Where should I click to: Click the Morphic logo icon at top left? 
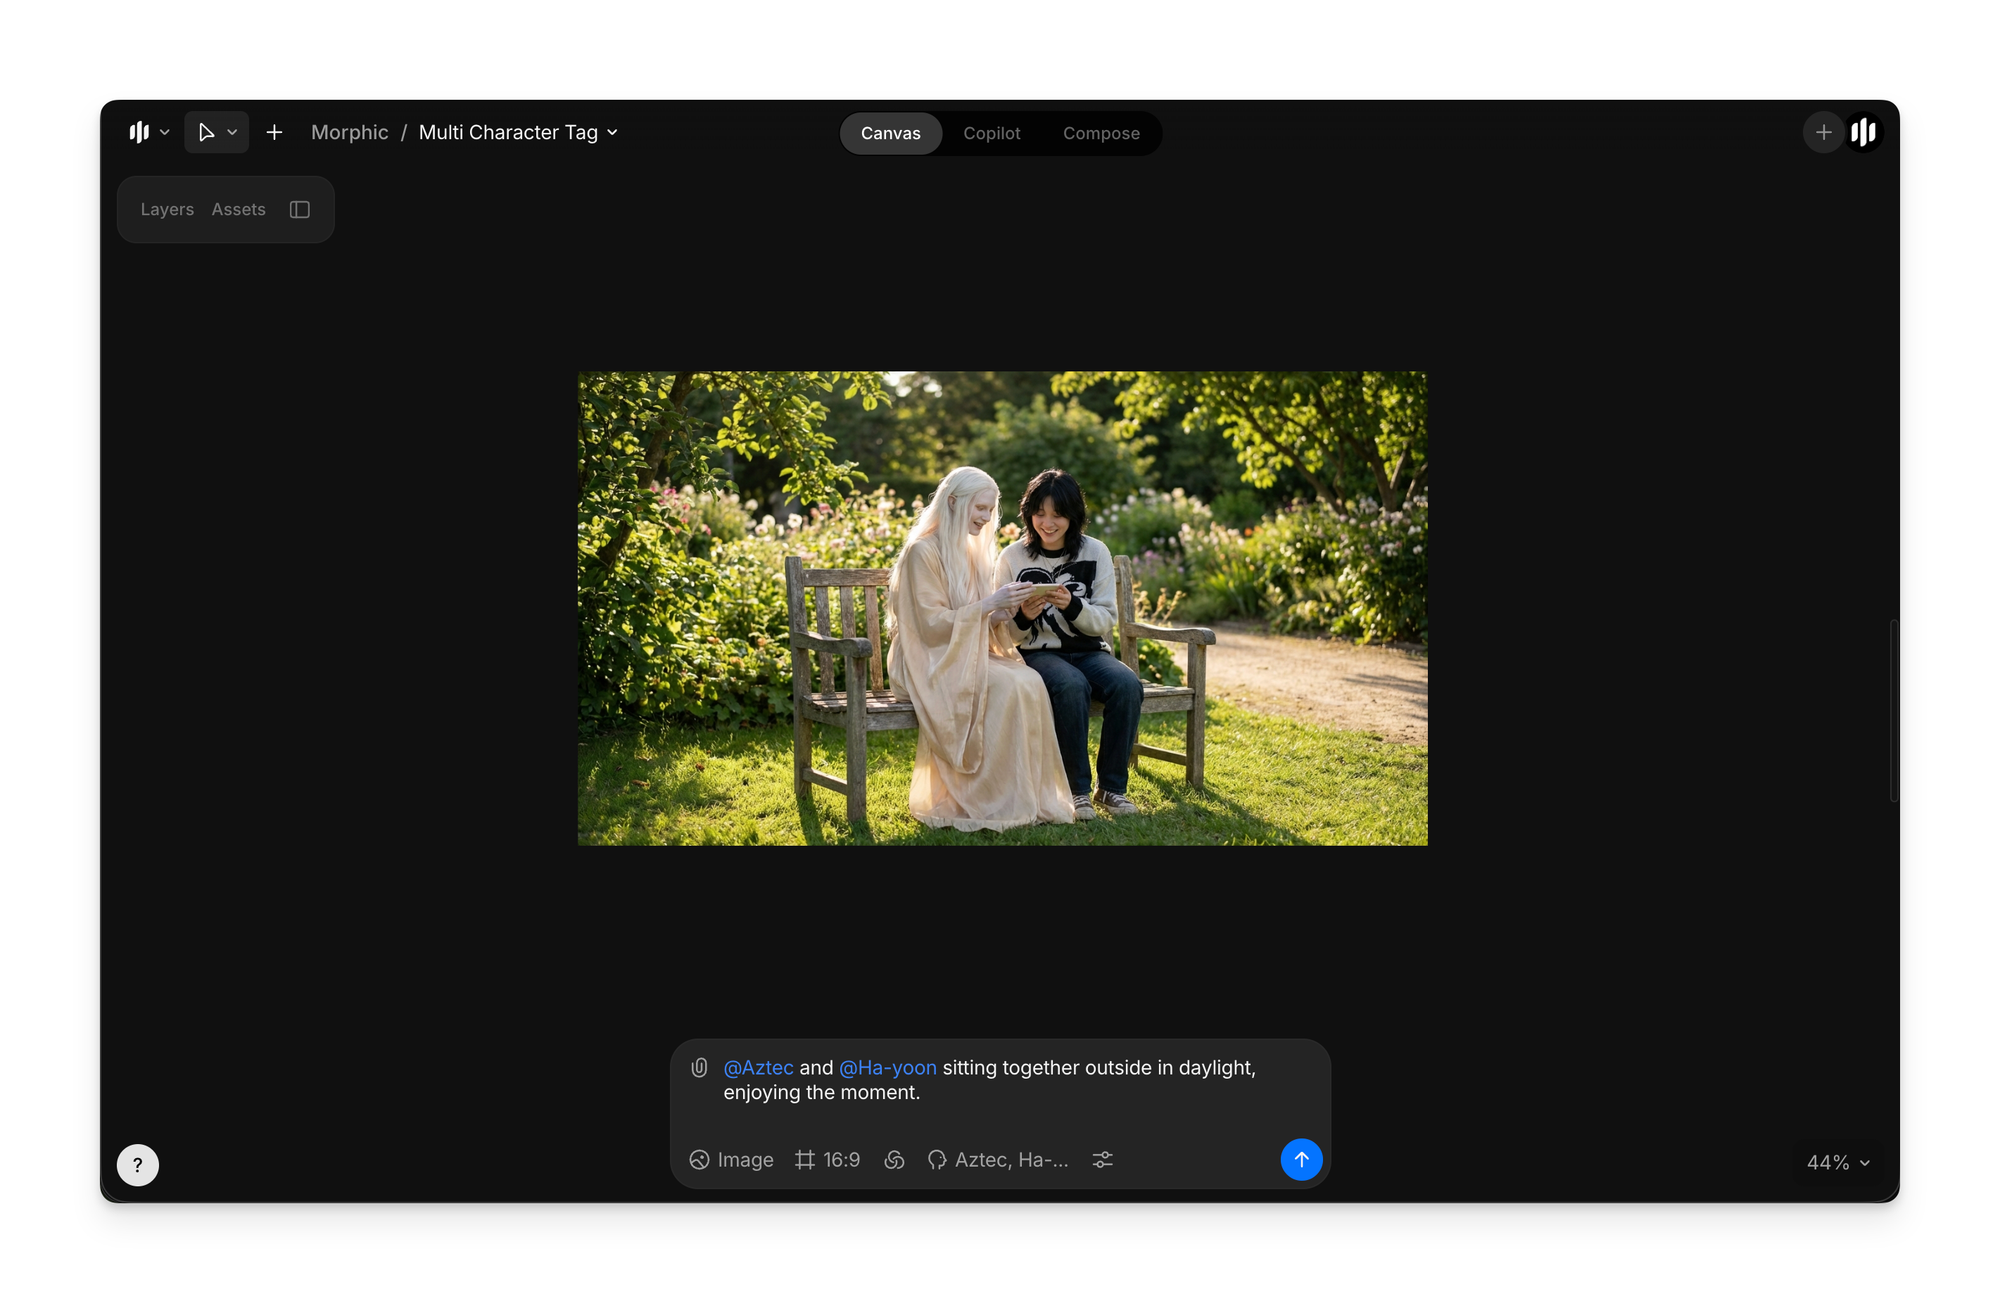(139, 132)
